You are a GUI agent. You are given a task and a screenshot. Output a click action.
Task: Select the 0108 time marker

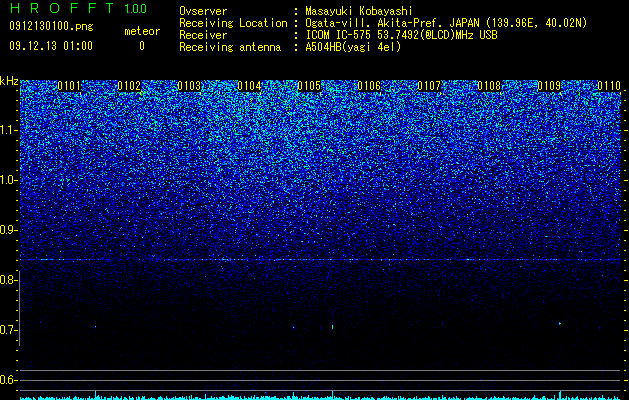click(489, 86)
